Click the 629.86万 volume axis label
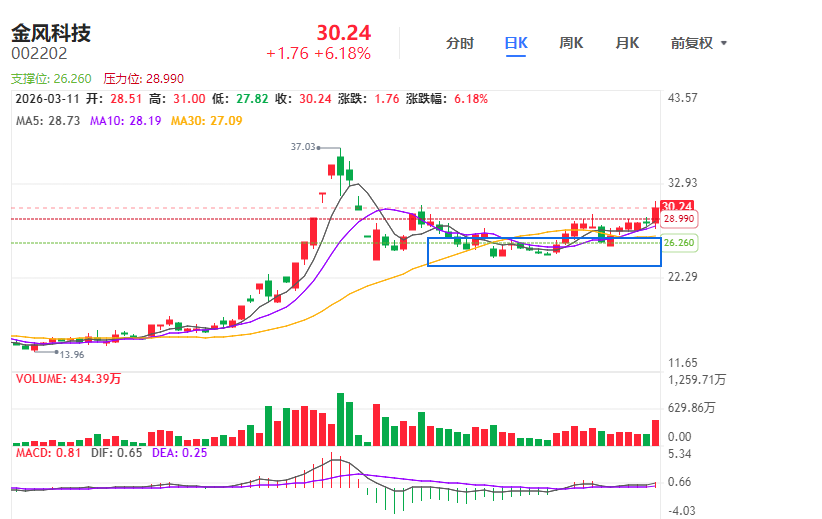 click(691, 408)
